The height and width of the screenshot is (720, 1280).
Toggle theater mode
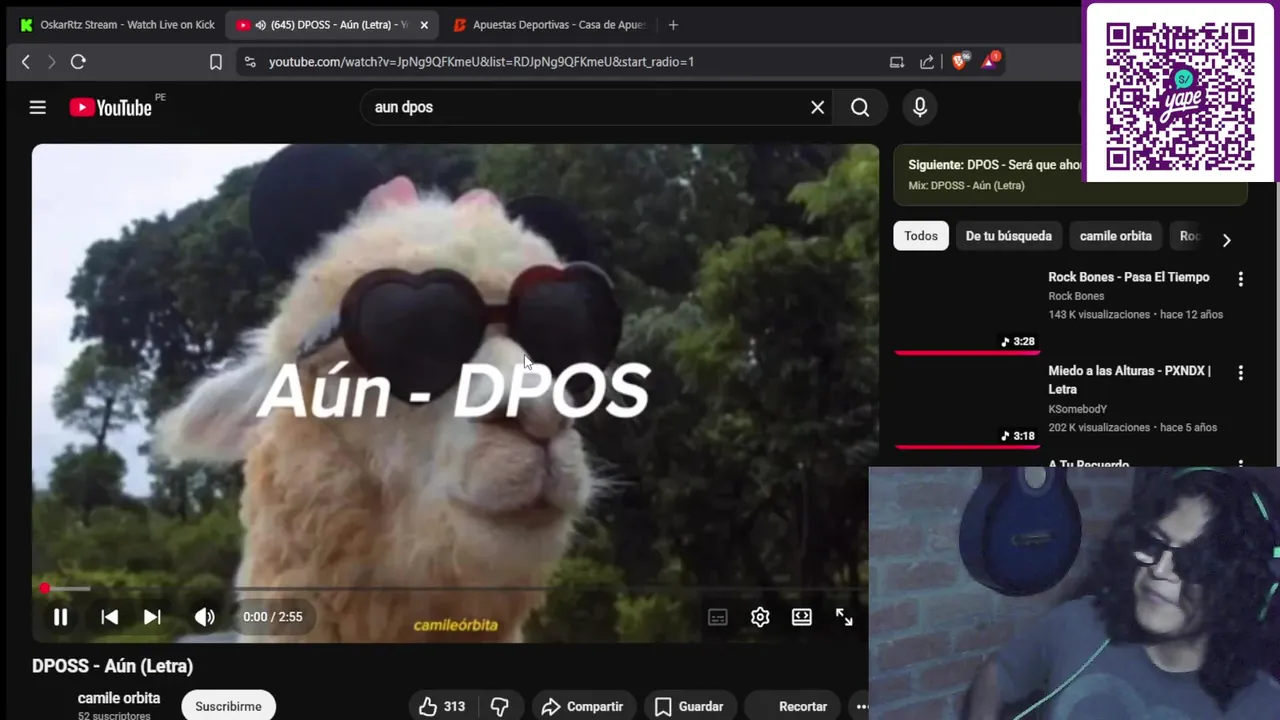click(802, 617)
